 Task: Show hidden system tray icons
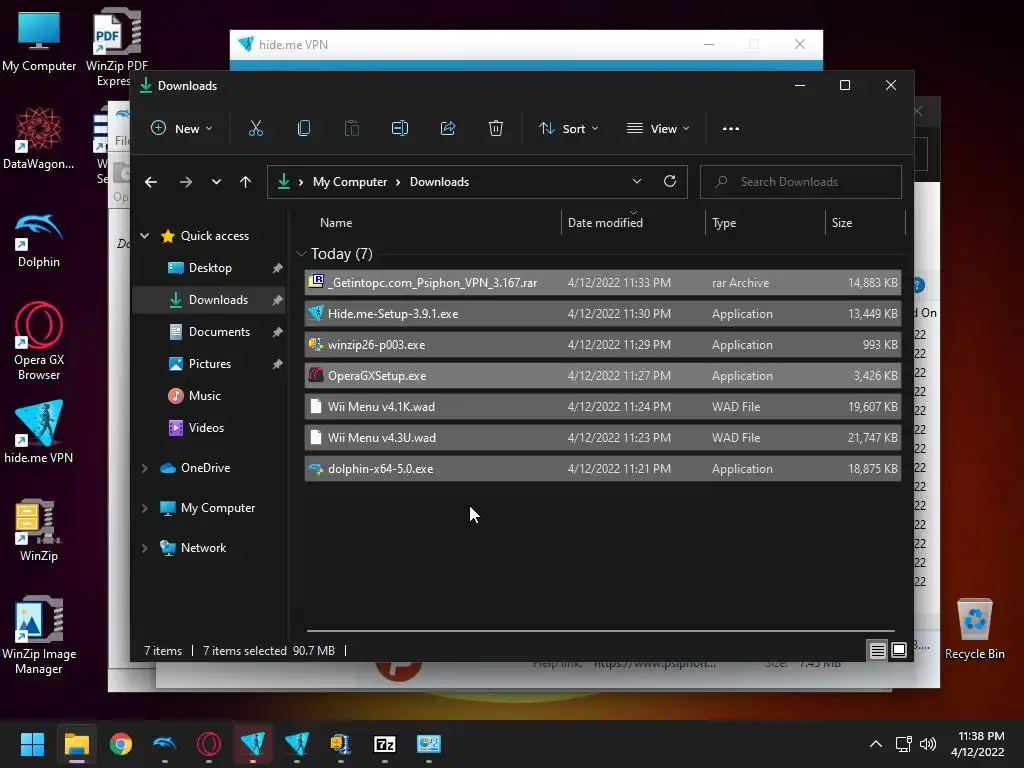pos(876,744)
